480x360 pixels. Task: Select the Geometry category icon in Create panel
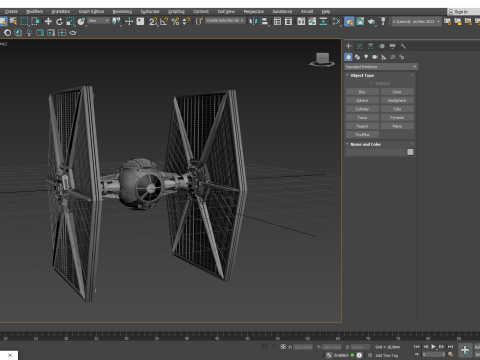click(348, 57)
